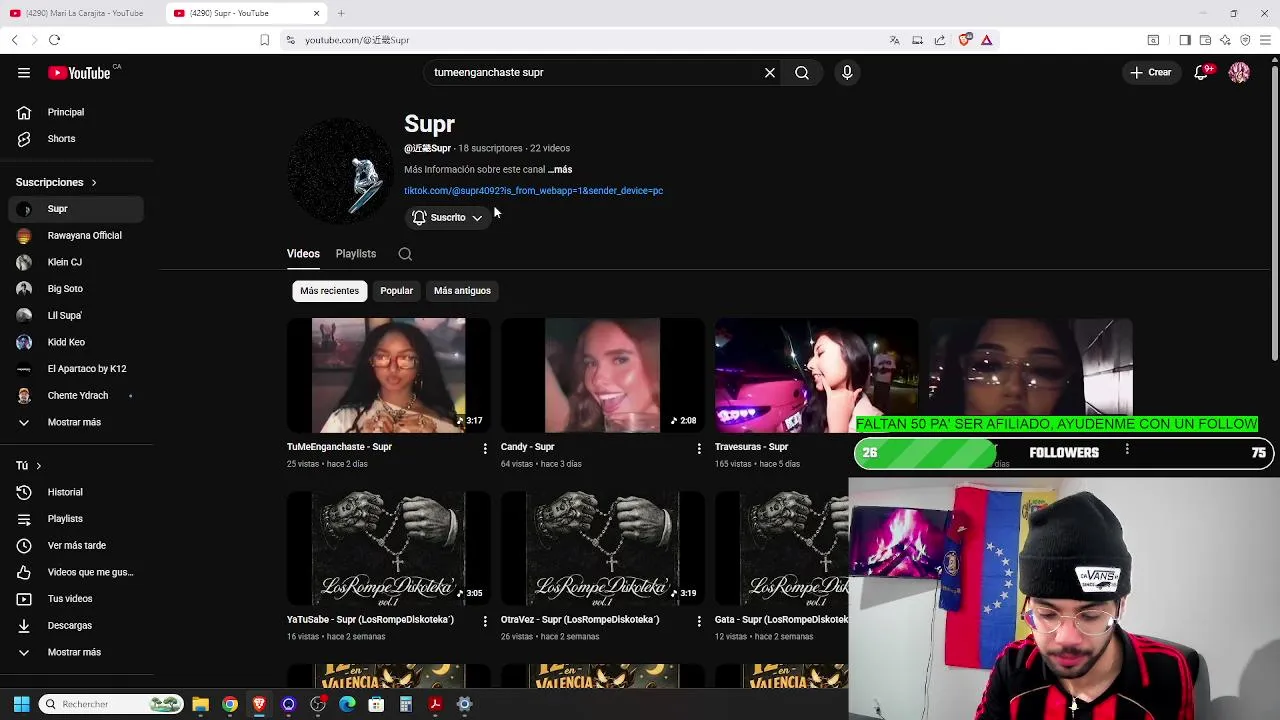The image size is (1280, 720).
Task: Switch to Mari La Carajita YouTube tab
Action: click(82, 13)
